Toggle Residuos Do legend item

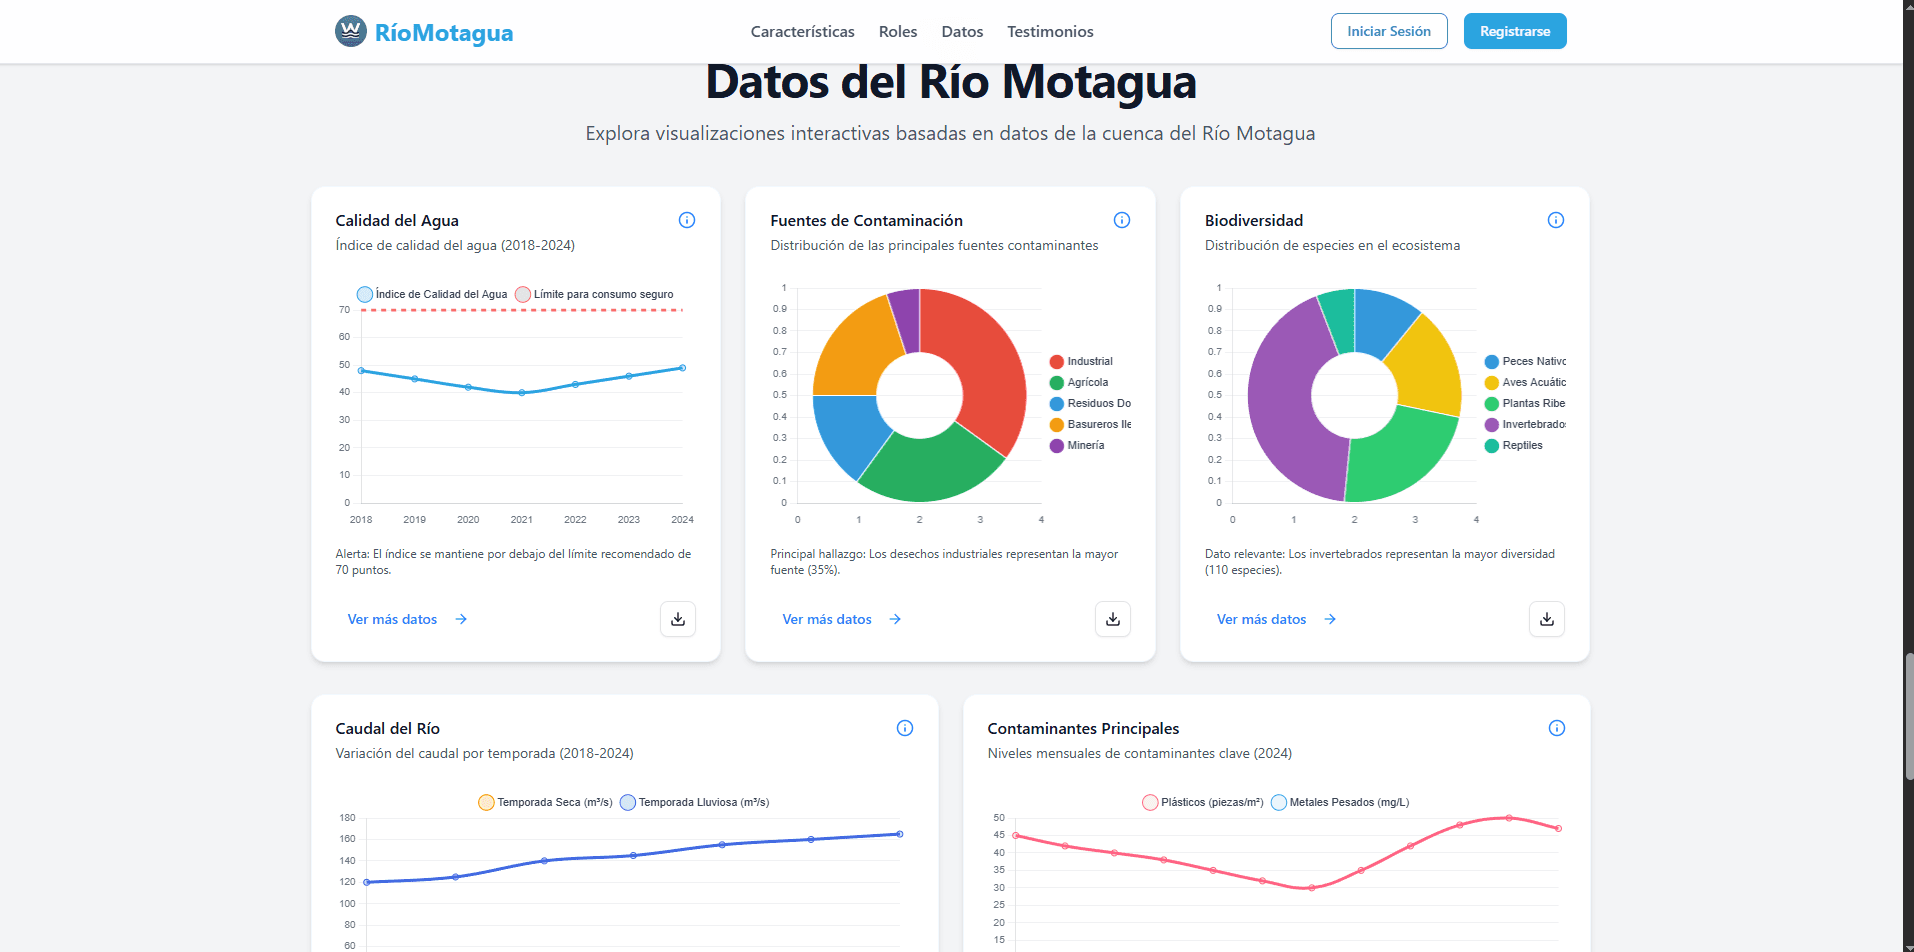[x=1090, y=404]
